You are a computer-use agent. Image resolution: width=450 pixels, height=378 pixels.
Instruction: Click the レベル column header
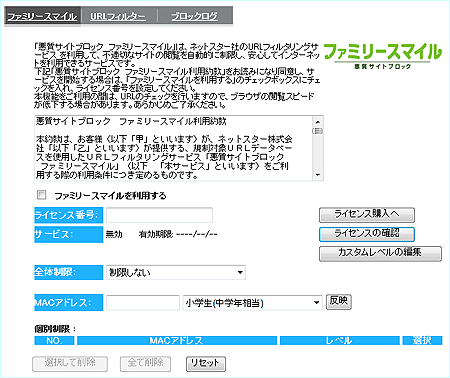pos(340,340)
